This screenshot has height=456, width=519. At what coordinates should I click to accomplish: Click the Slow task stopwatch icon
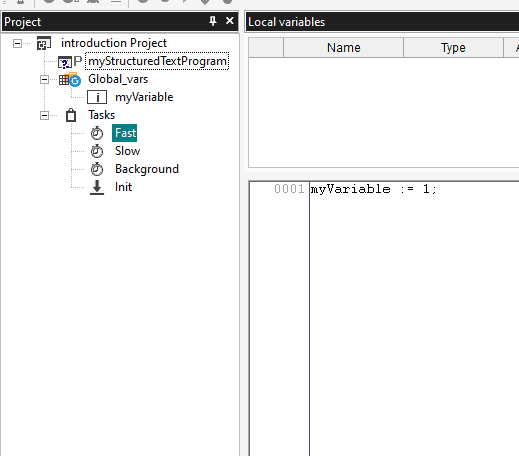pos(97,151)
